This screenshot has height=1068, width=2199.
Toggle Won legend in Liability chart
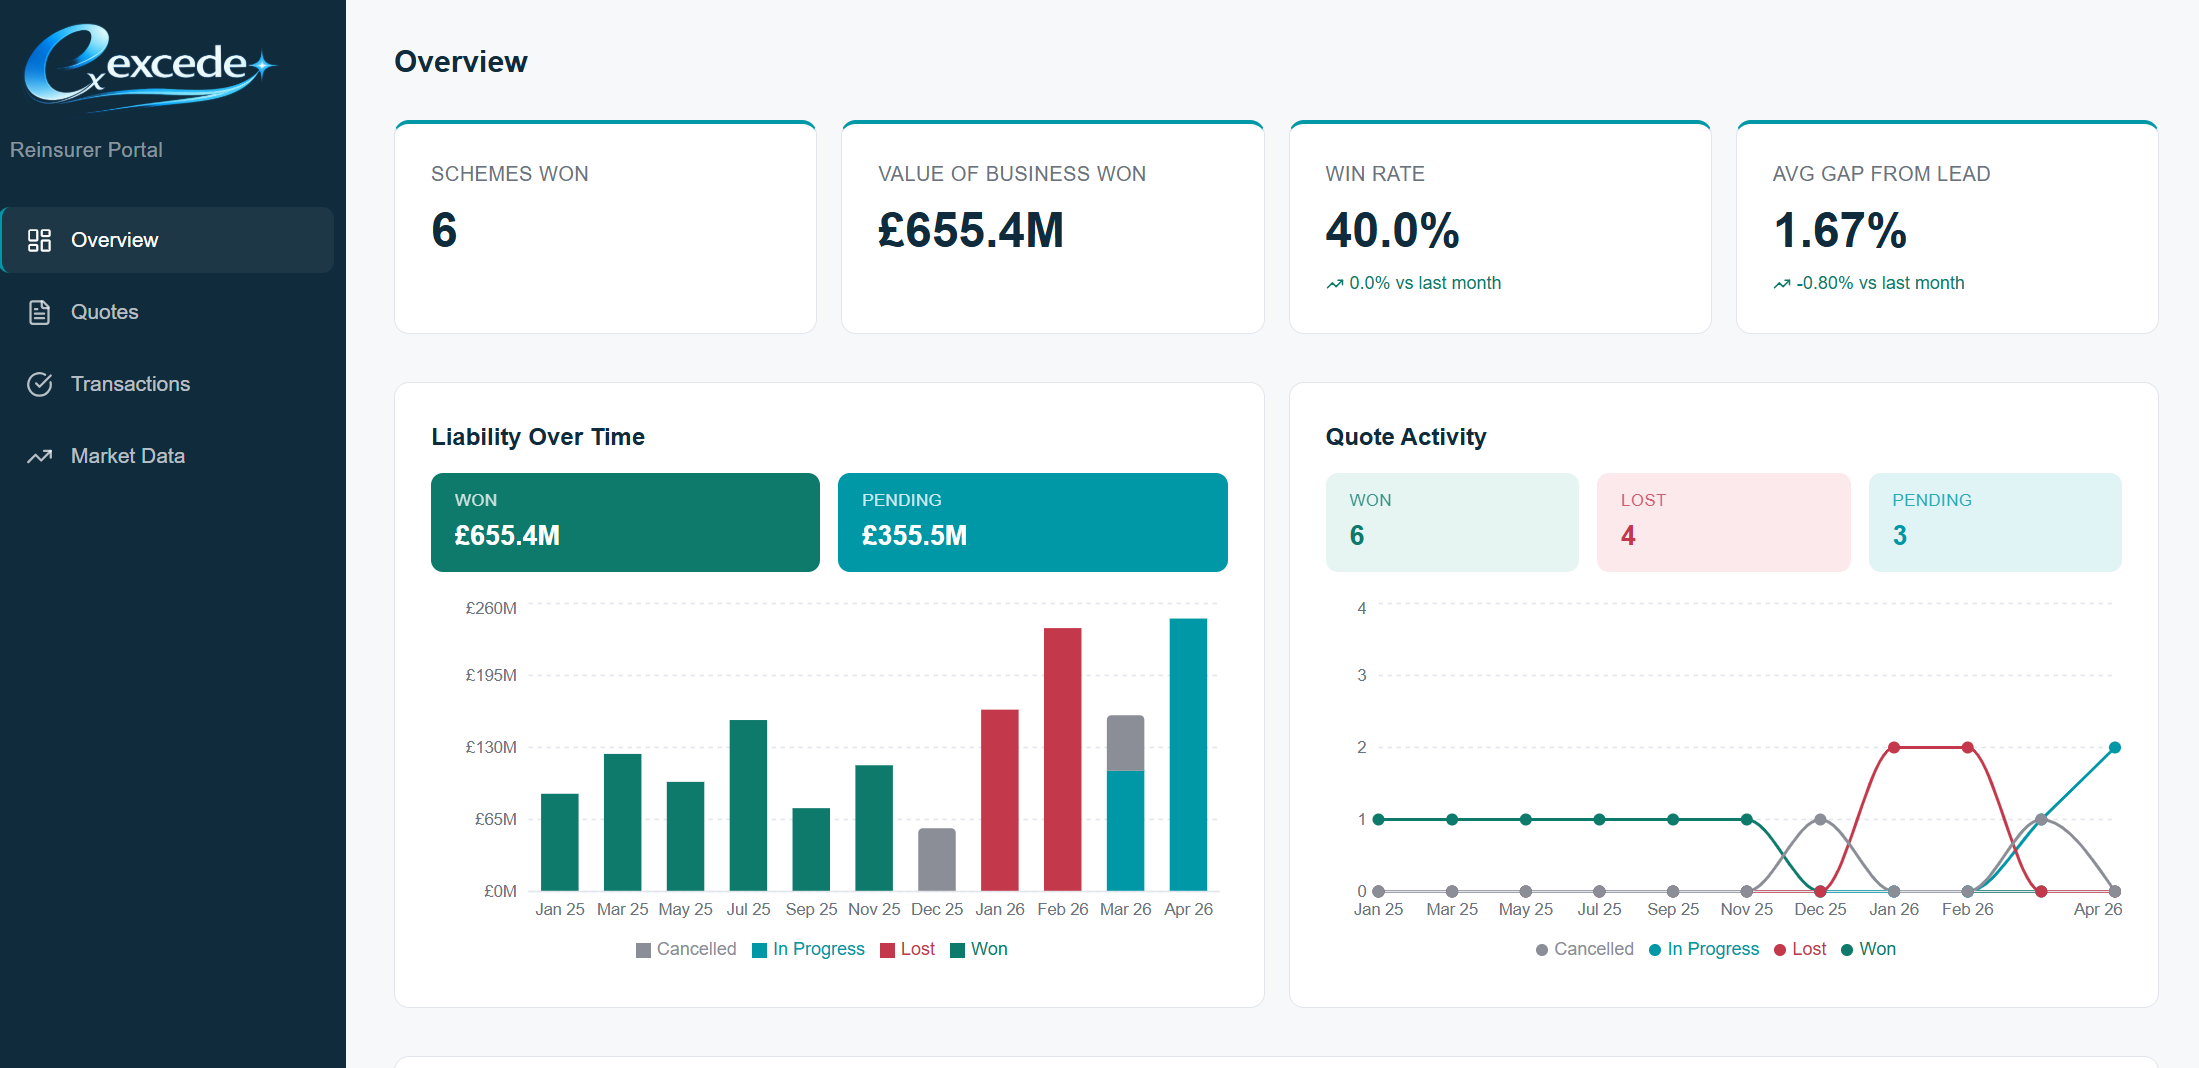979,949
